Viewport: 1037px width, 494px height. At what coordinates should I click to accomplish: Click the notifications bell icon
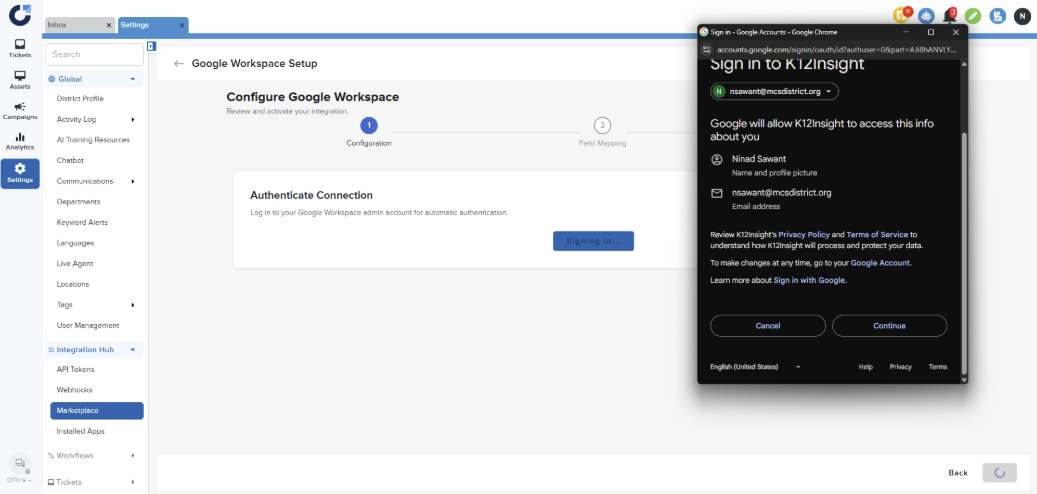coord(949,15)
